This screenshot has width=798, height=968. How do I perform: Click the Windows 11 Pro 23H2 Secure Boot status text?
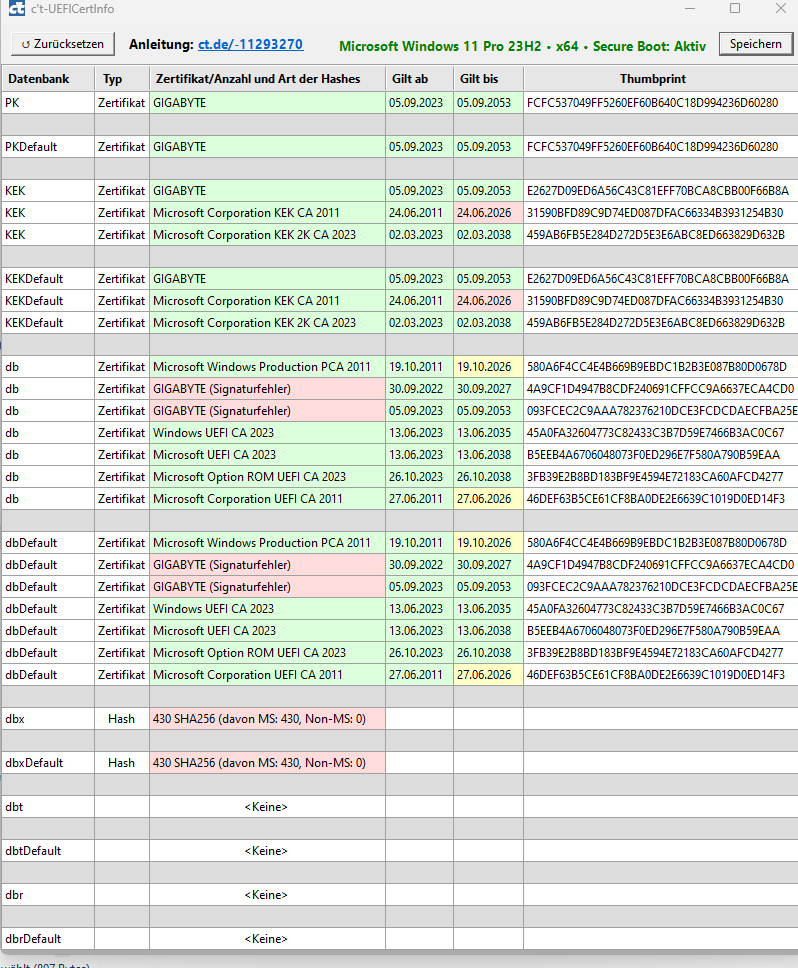click(522, 46)
